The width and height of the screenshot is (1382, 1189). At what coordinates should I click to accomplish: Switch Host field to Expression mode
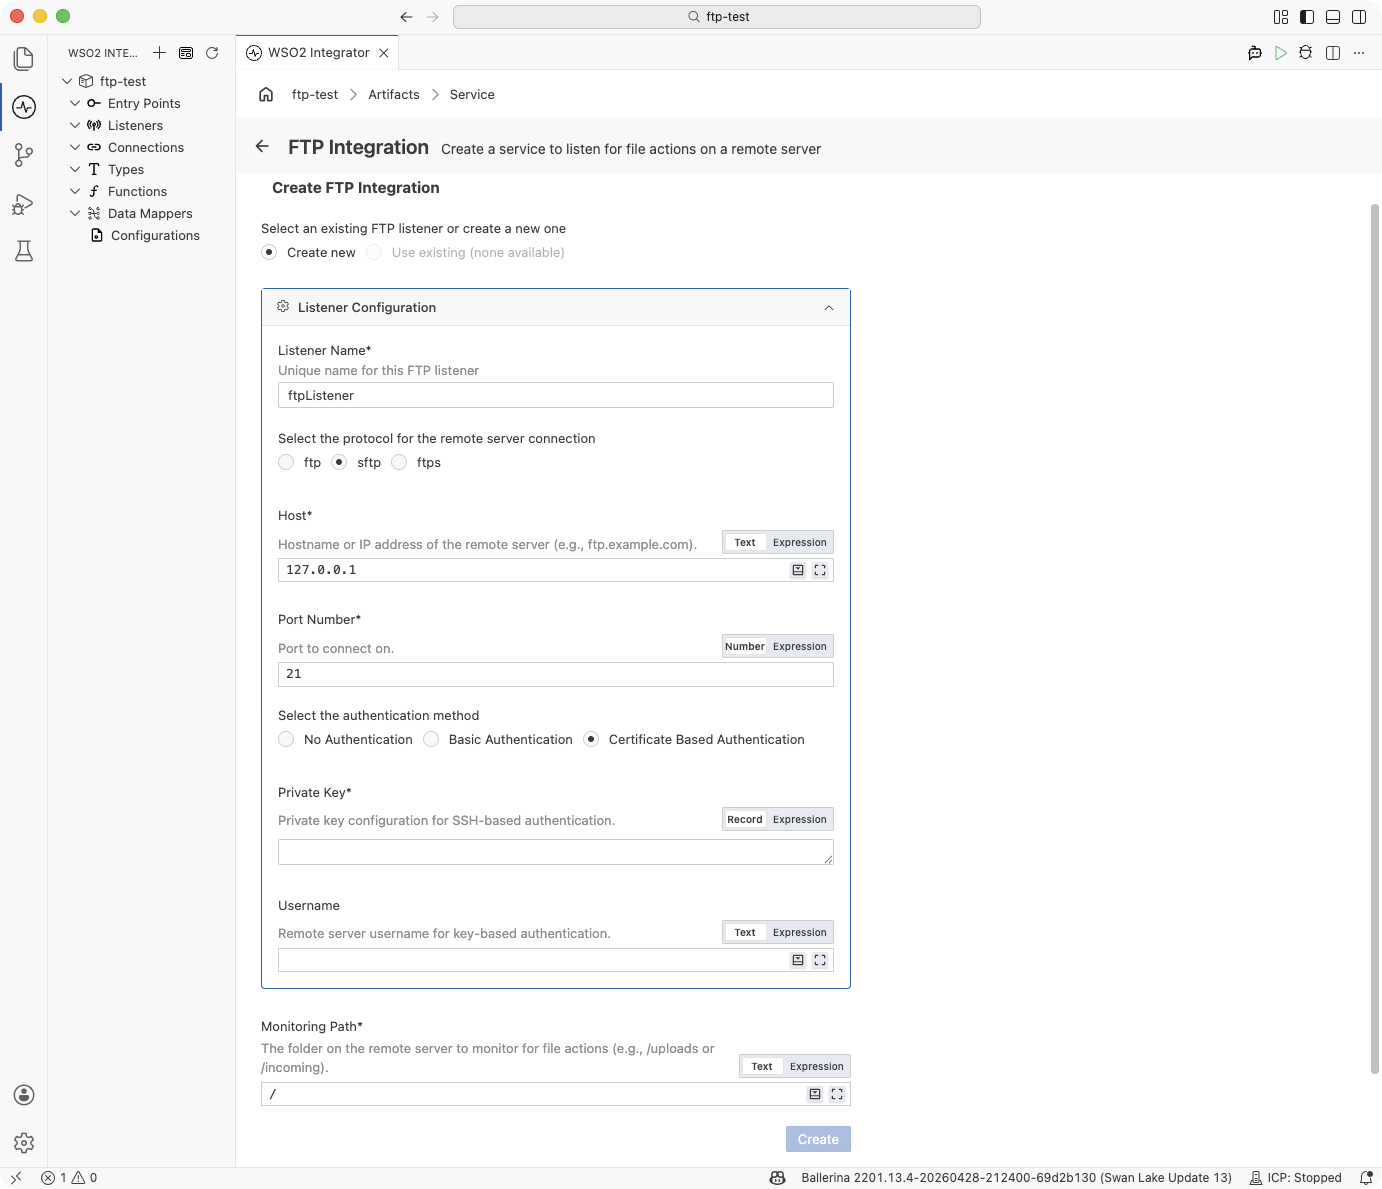tap(800, 543)
